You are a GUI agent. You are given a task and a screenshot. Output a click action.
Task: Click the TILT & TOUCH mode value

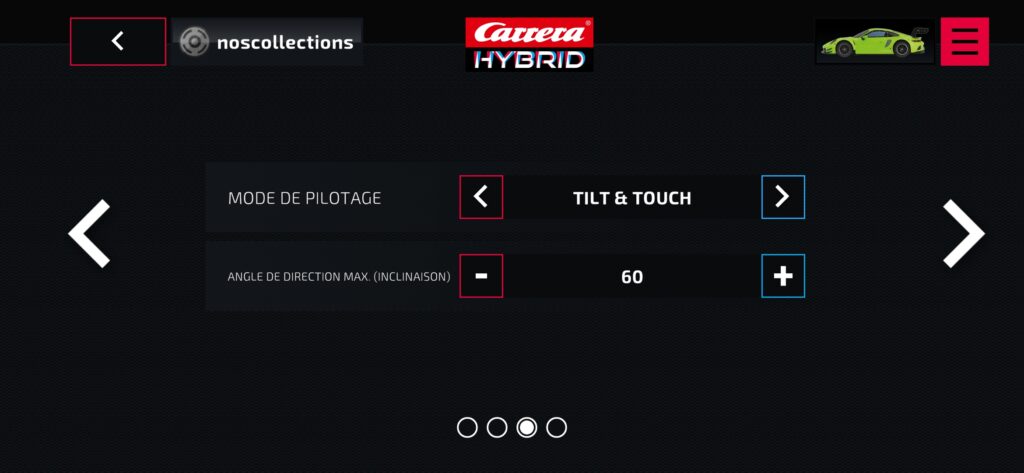coord(632,198)
